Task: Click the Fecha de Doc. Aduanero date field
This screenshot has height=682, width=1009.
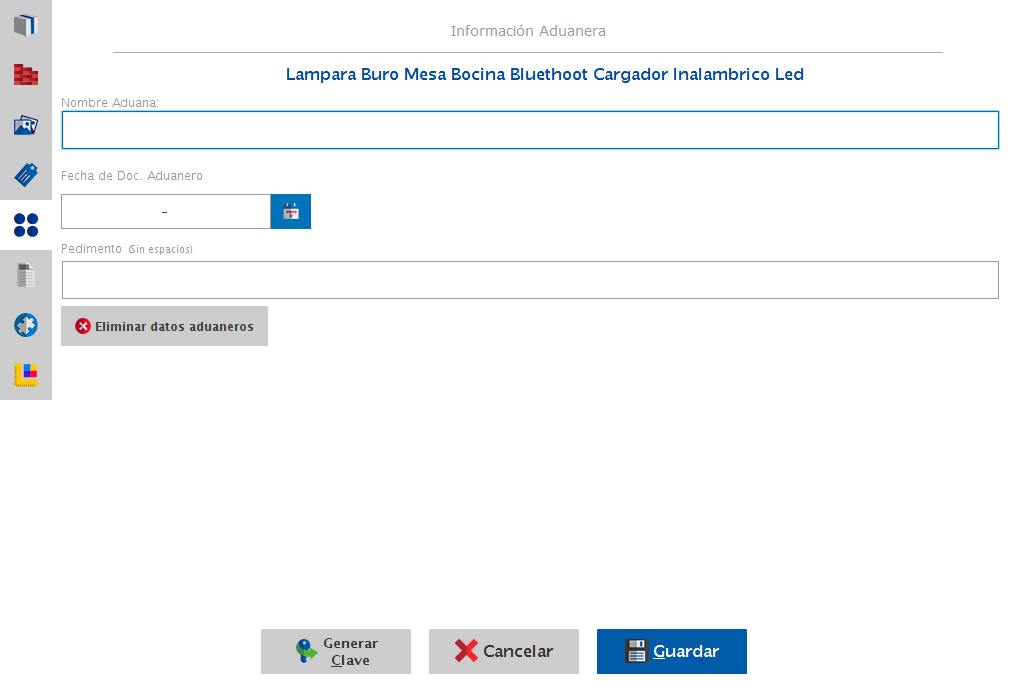Action: pos(166,212)
